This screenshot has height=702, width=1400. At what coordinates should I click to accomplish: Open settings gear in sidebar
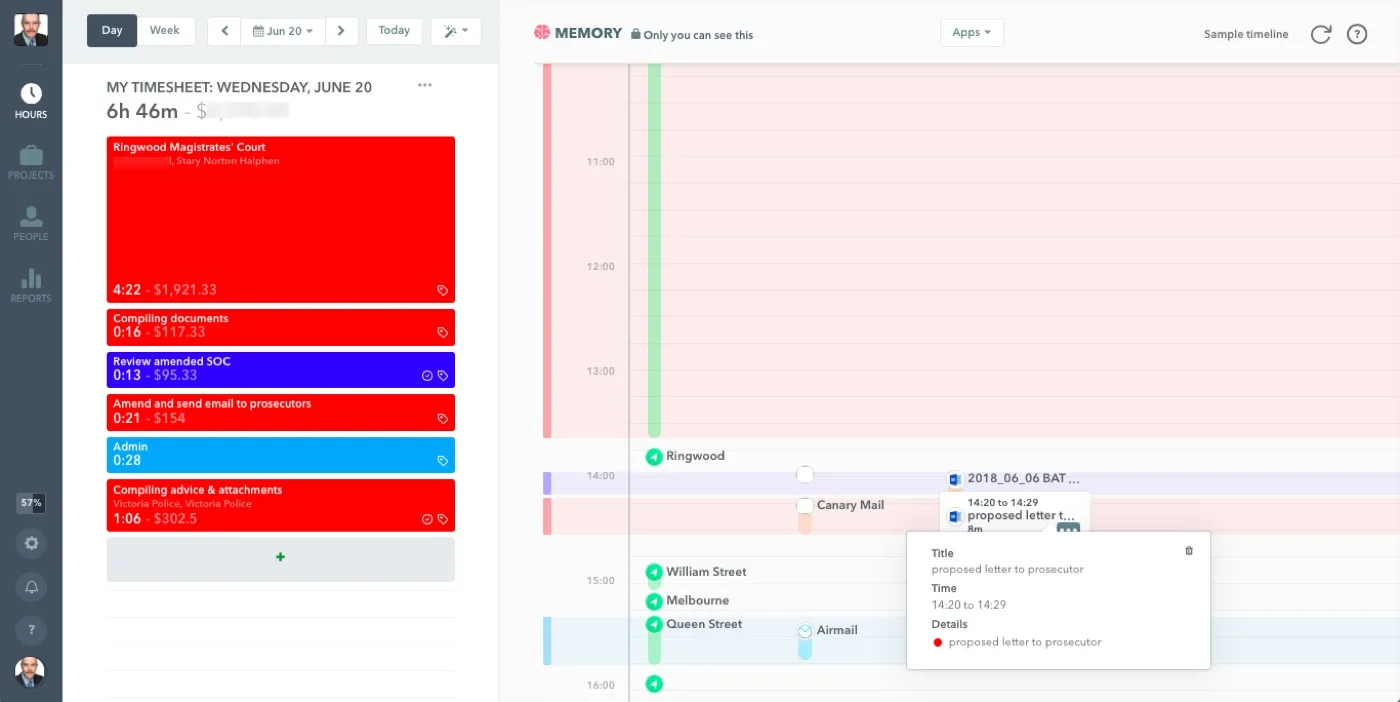[x=31, y=544]
